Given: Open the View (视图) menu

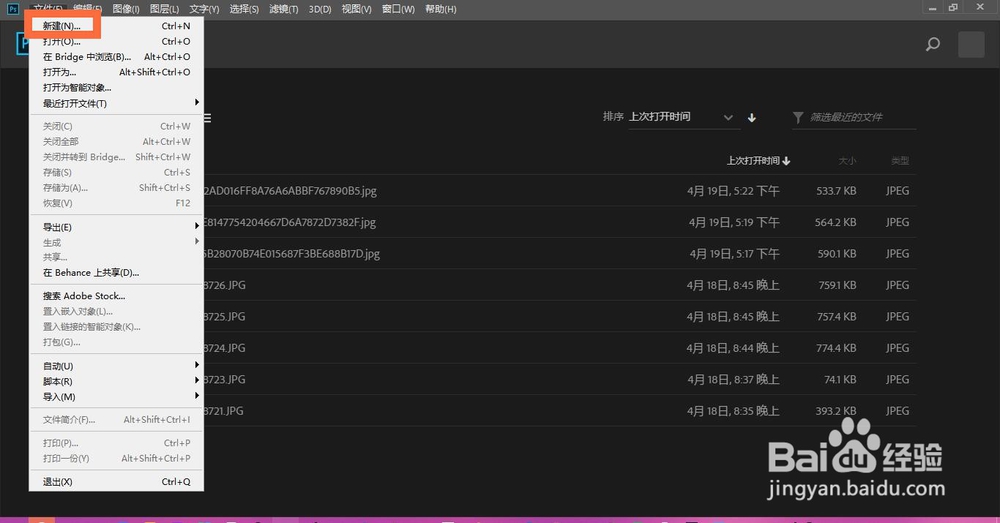Looking at the screenshot, I should 356,9.
